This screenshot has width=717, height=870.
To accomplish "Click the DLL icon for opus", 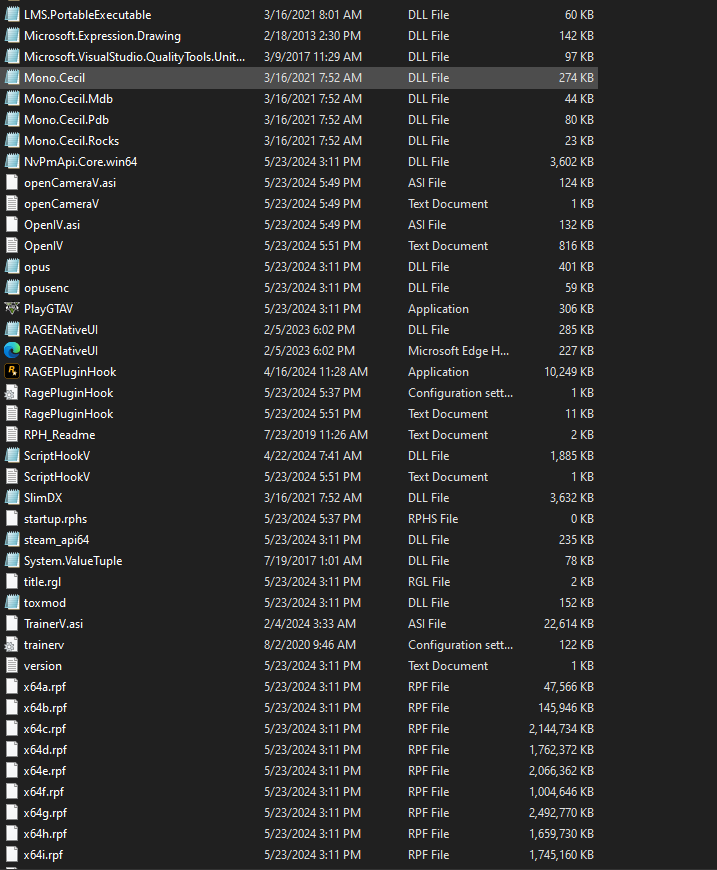I will tap(12, 267).
